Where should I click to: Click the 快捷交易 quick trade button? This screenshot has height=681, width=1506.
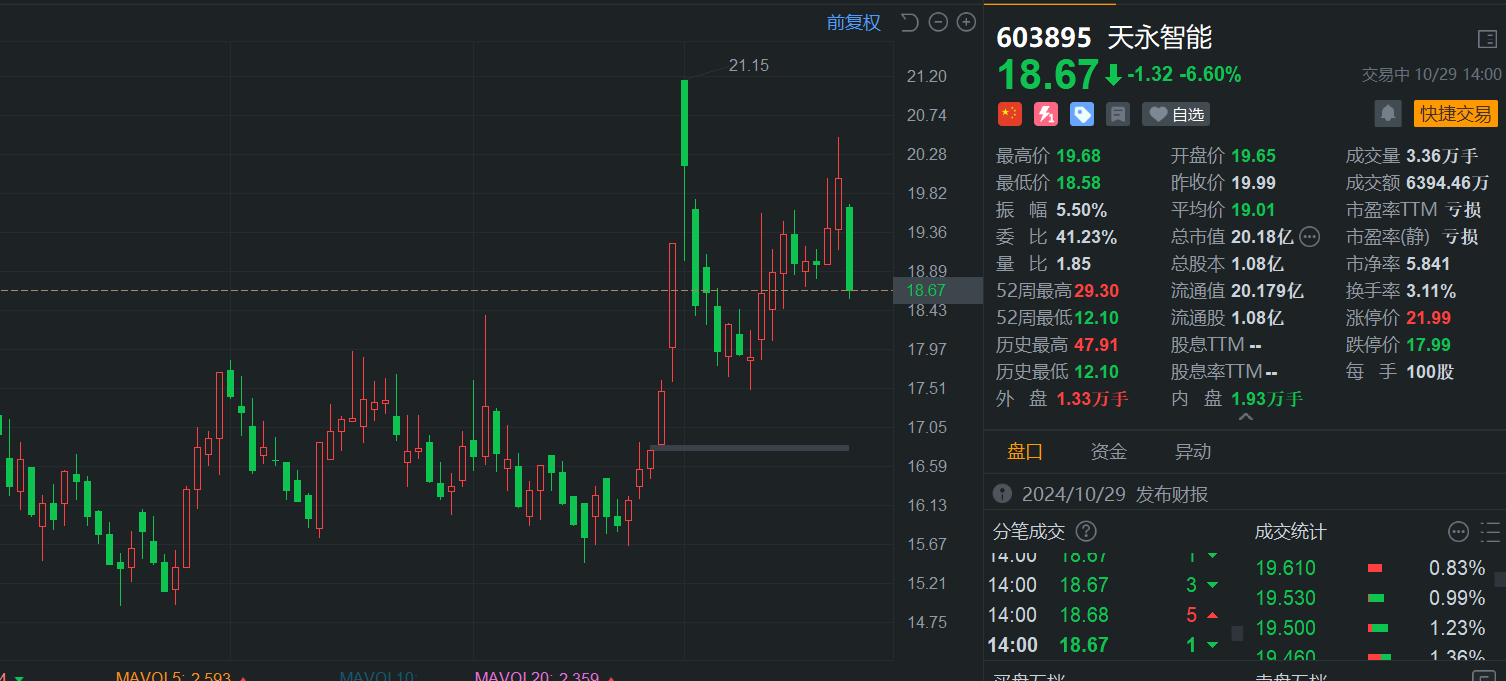[1456, 114]
